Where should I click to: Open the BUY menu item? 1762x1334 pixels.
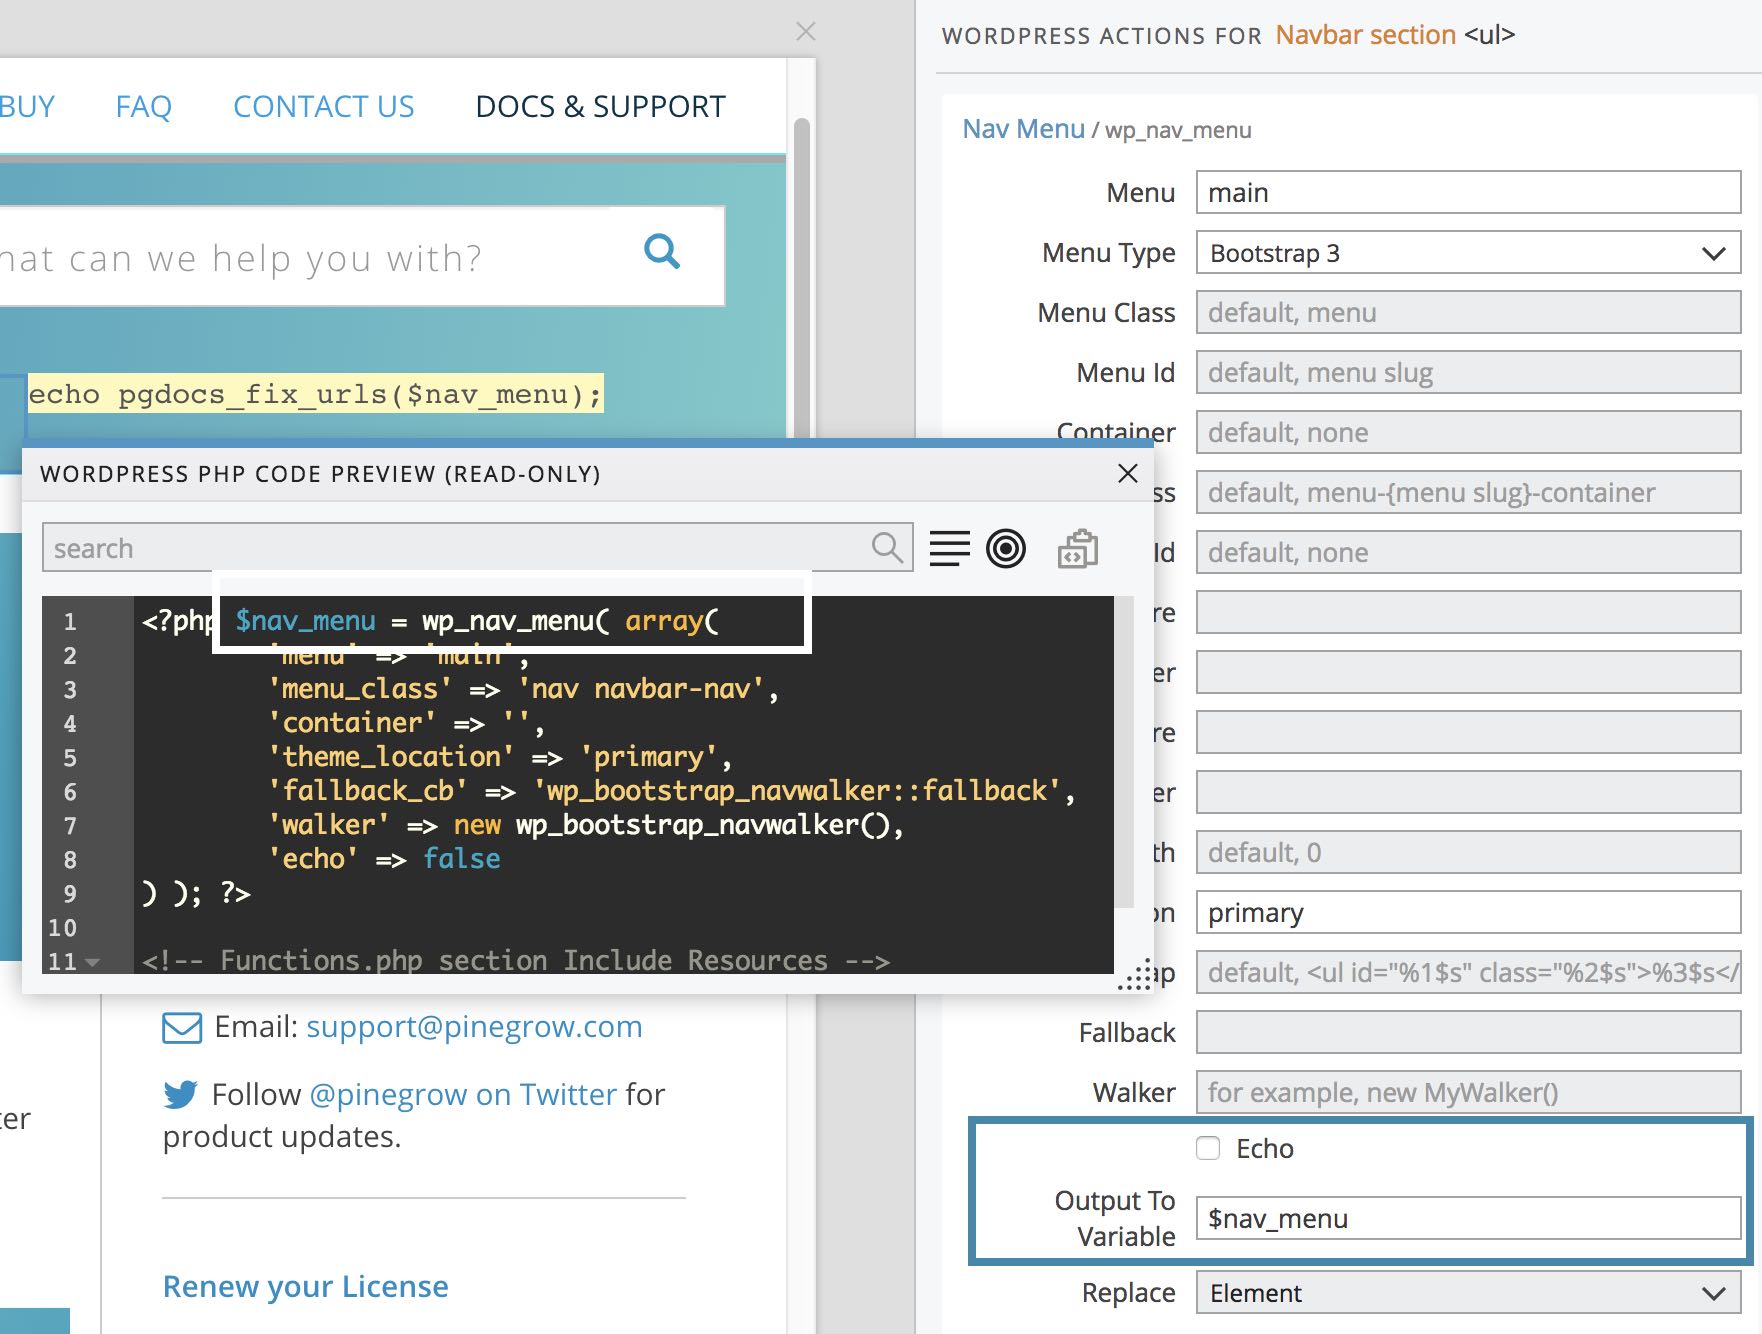tap(27, 106)
